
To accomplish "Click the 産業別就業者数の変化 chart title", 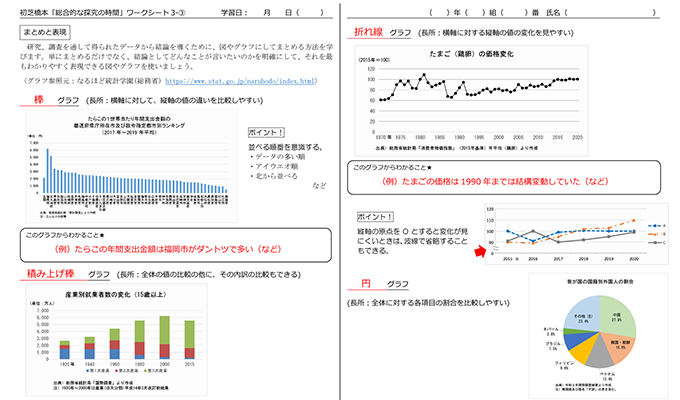I will [x=115, y=294].
